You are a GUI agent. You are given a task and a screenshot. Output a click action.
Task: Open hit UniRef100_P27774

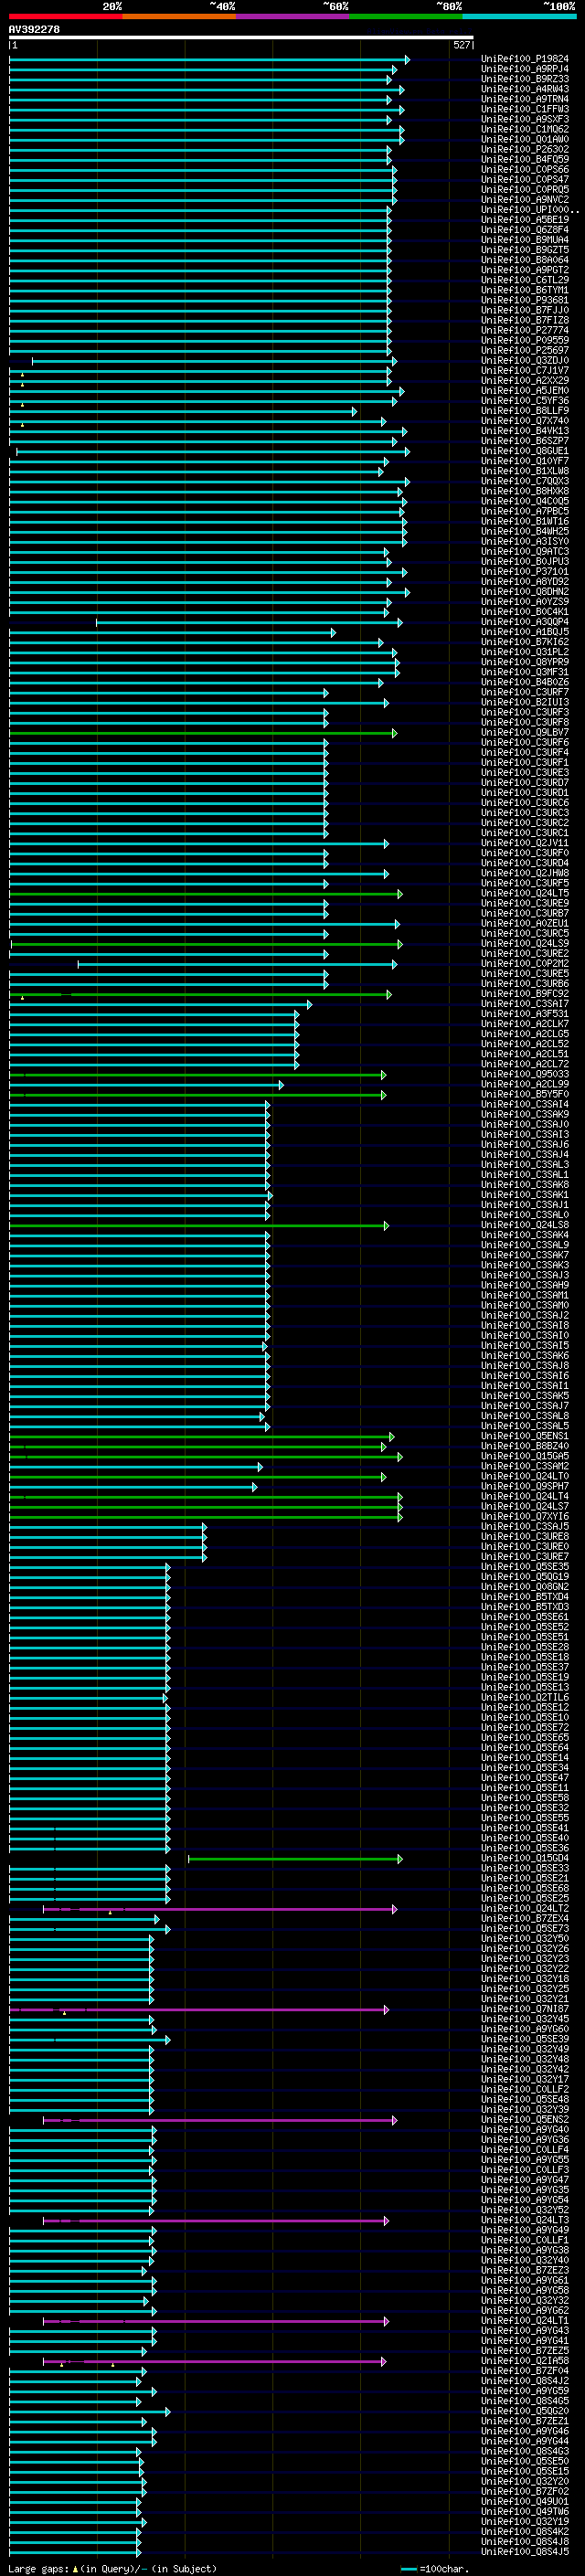pyautogui.click(x=524, y=330)
